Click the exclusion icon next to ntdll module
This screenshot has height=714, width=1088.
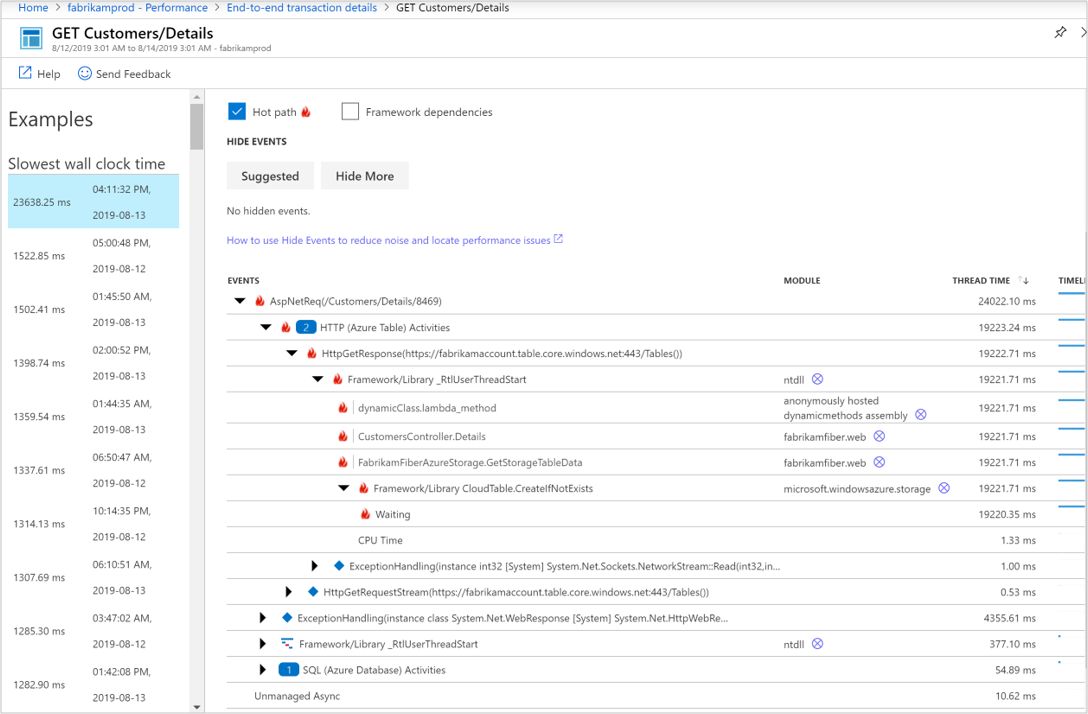(818, 379)
